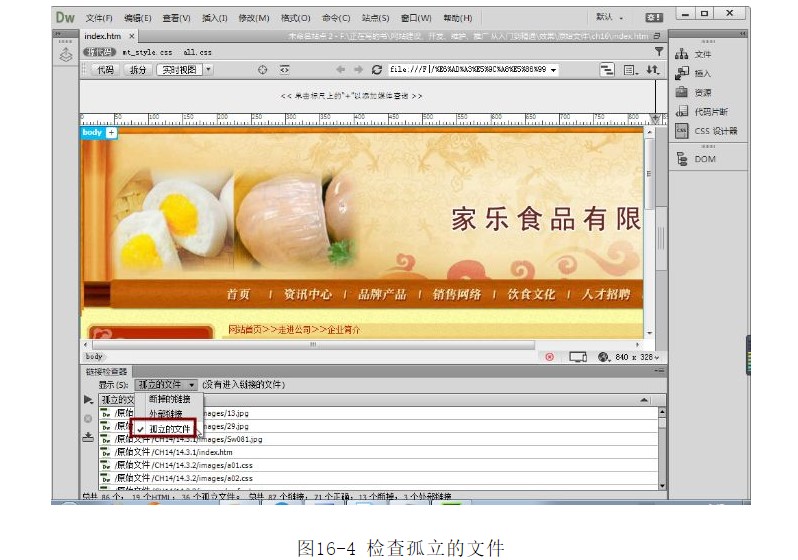
Task: Switch to the index.htm document tab
Action: (x=102, y=36)
